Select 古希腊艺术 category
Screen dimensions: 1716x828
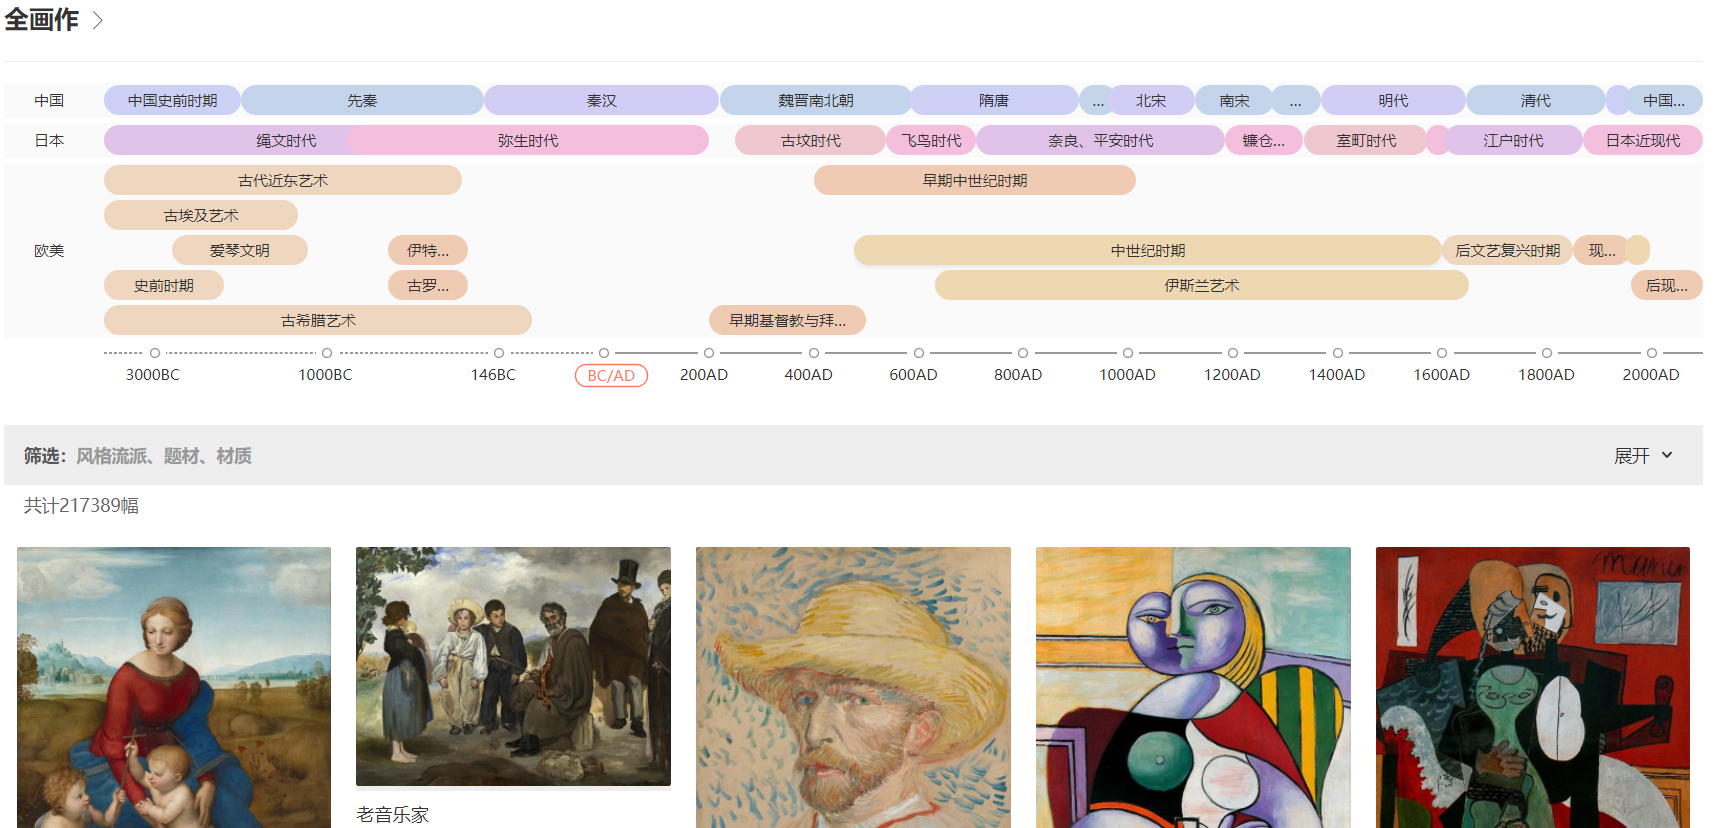318,320
